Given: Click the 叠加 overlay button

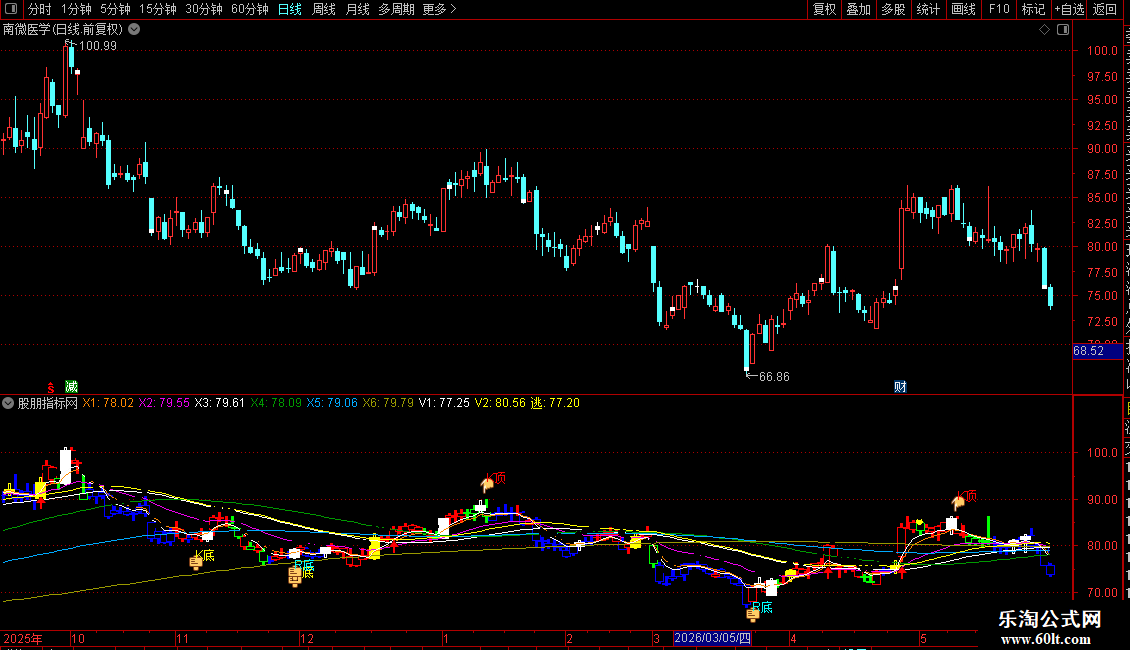Looking at the screenshot, I should click(859, 9).
